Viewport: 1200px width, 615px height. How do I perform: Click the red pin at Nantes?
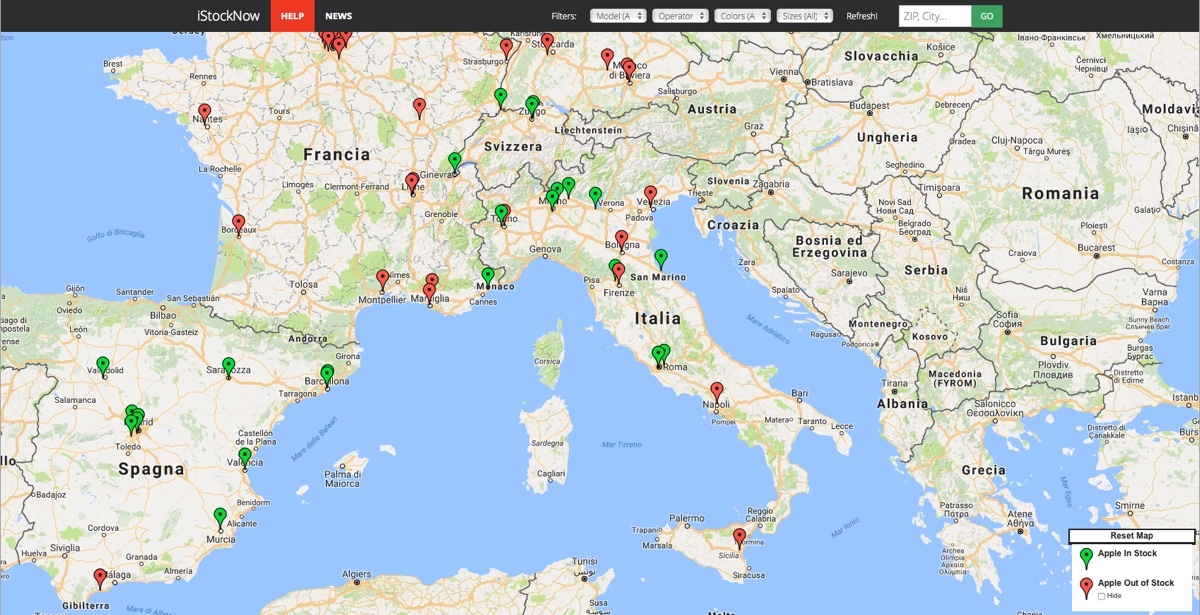tap(204, 113)
